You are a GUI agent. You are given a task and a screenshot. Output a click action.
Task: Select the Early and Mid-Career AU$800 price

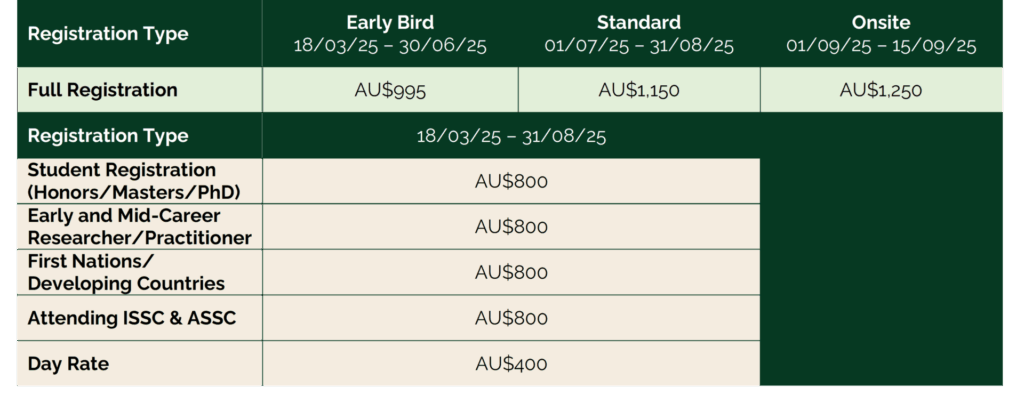511,227
